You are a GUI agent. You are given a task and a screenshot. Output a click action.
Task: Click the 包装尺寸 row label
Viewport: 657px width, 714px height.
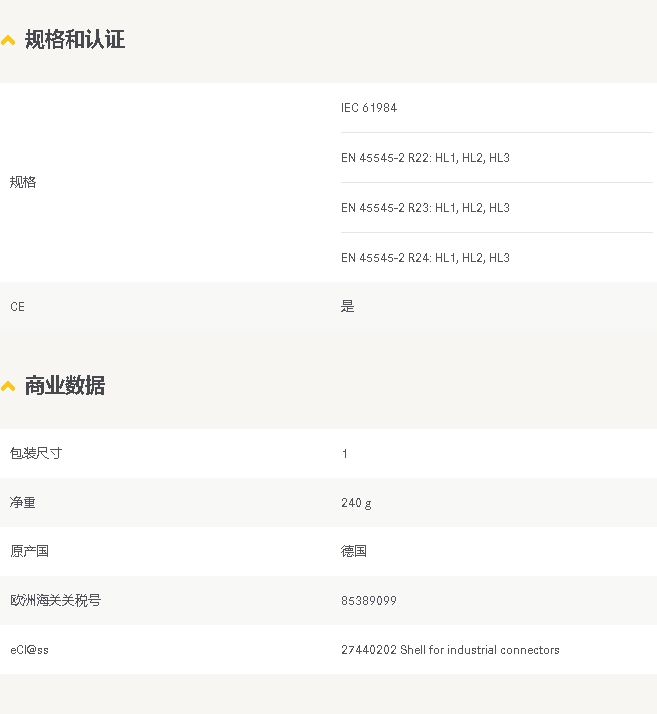click(x=36, y=453)
